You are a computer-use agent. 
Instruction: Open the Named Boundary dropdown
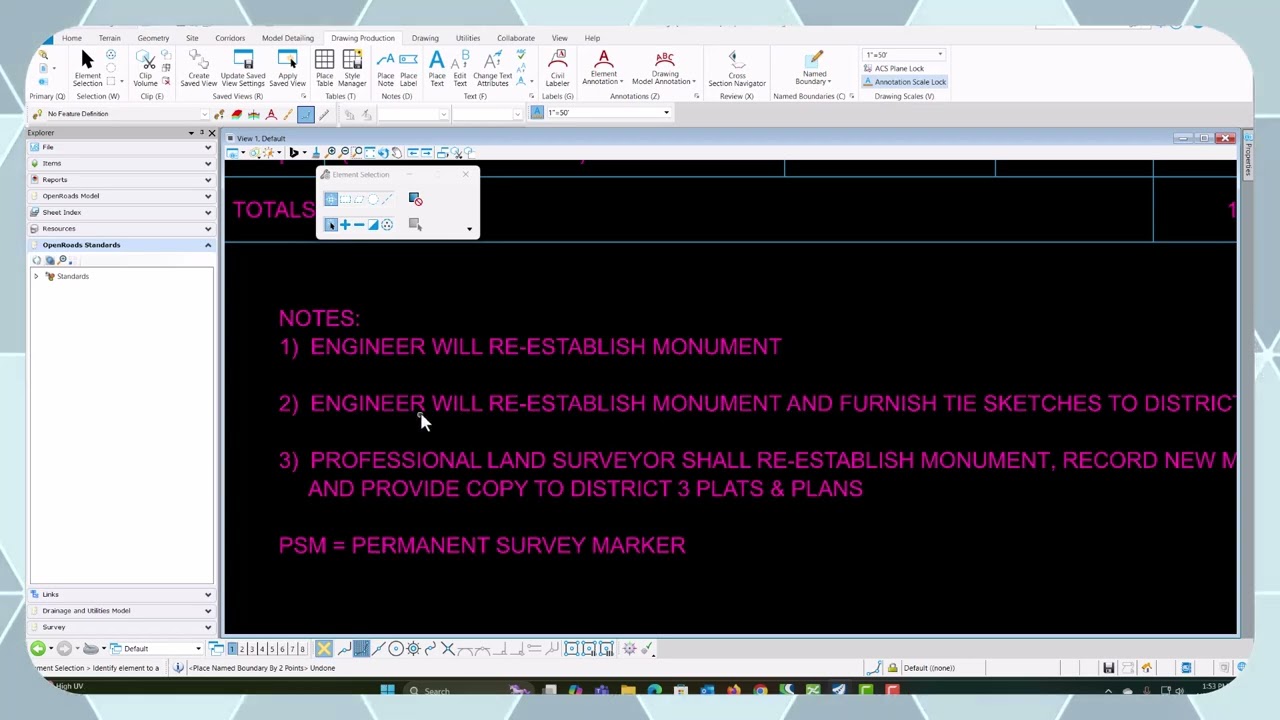click(814, 68)
